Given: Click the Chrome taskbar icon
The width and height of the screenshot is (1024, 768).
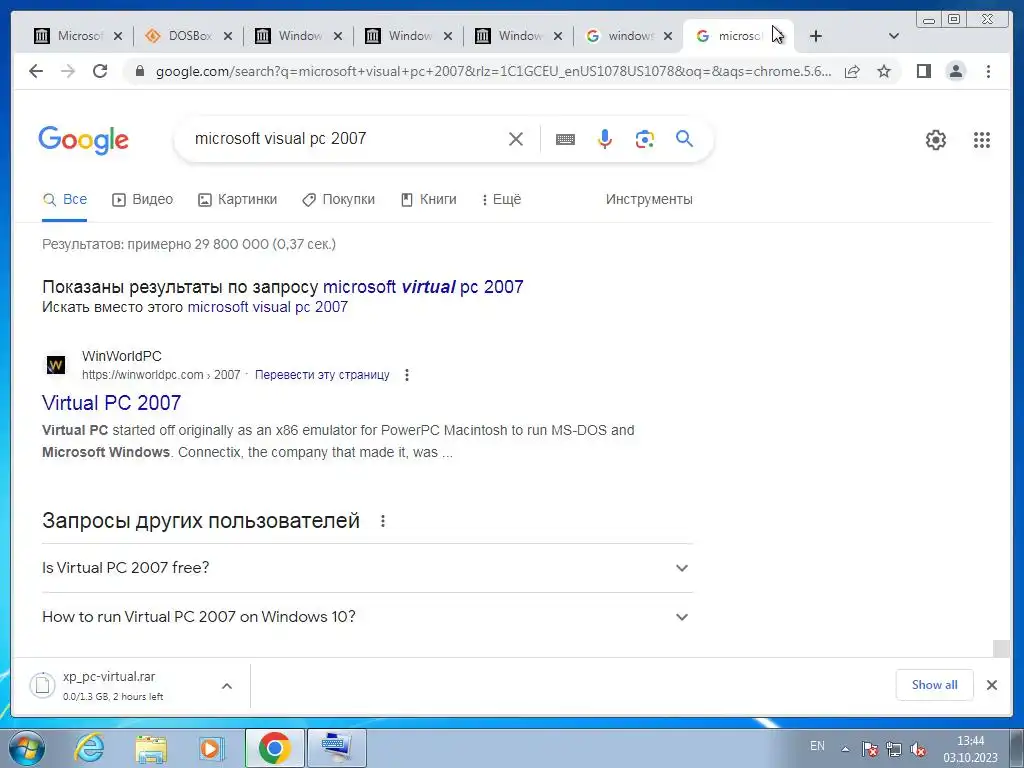Looking at the screenshot, I should [274, 748].
